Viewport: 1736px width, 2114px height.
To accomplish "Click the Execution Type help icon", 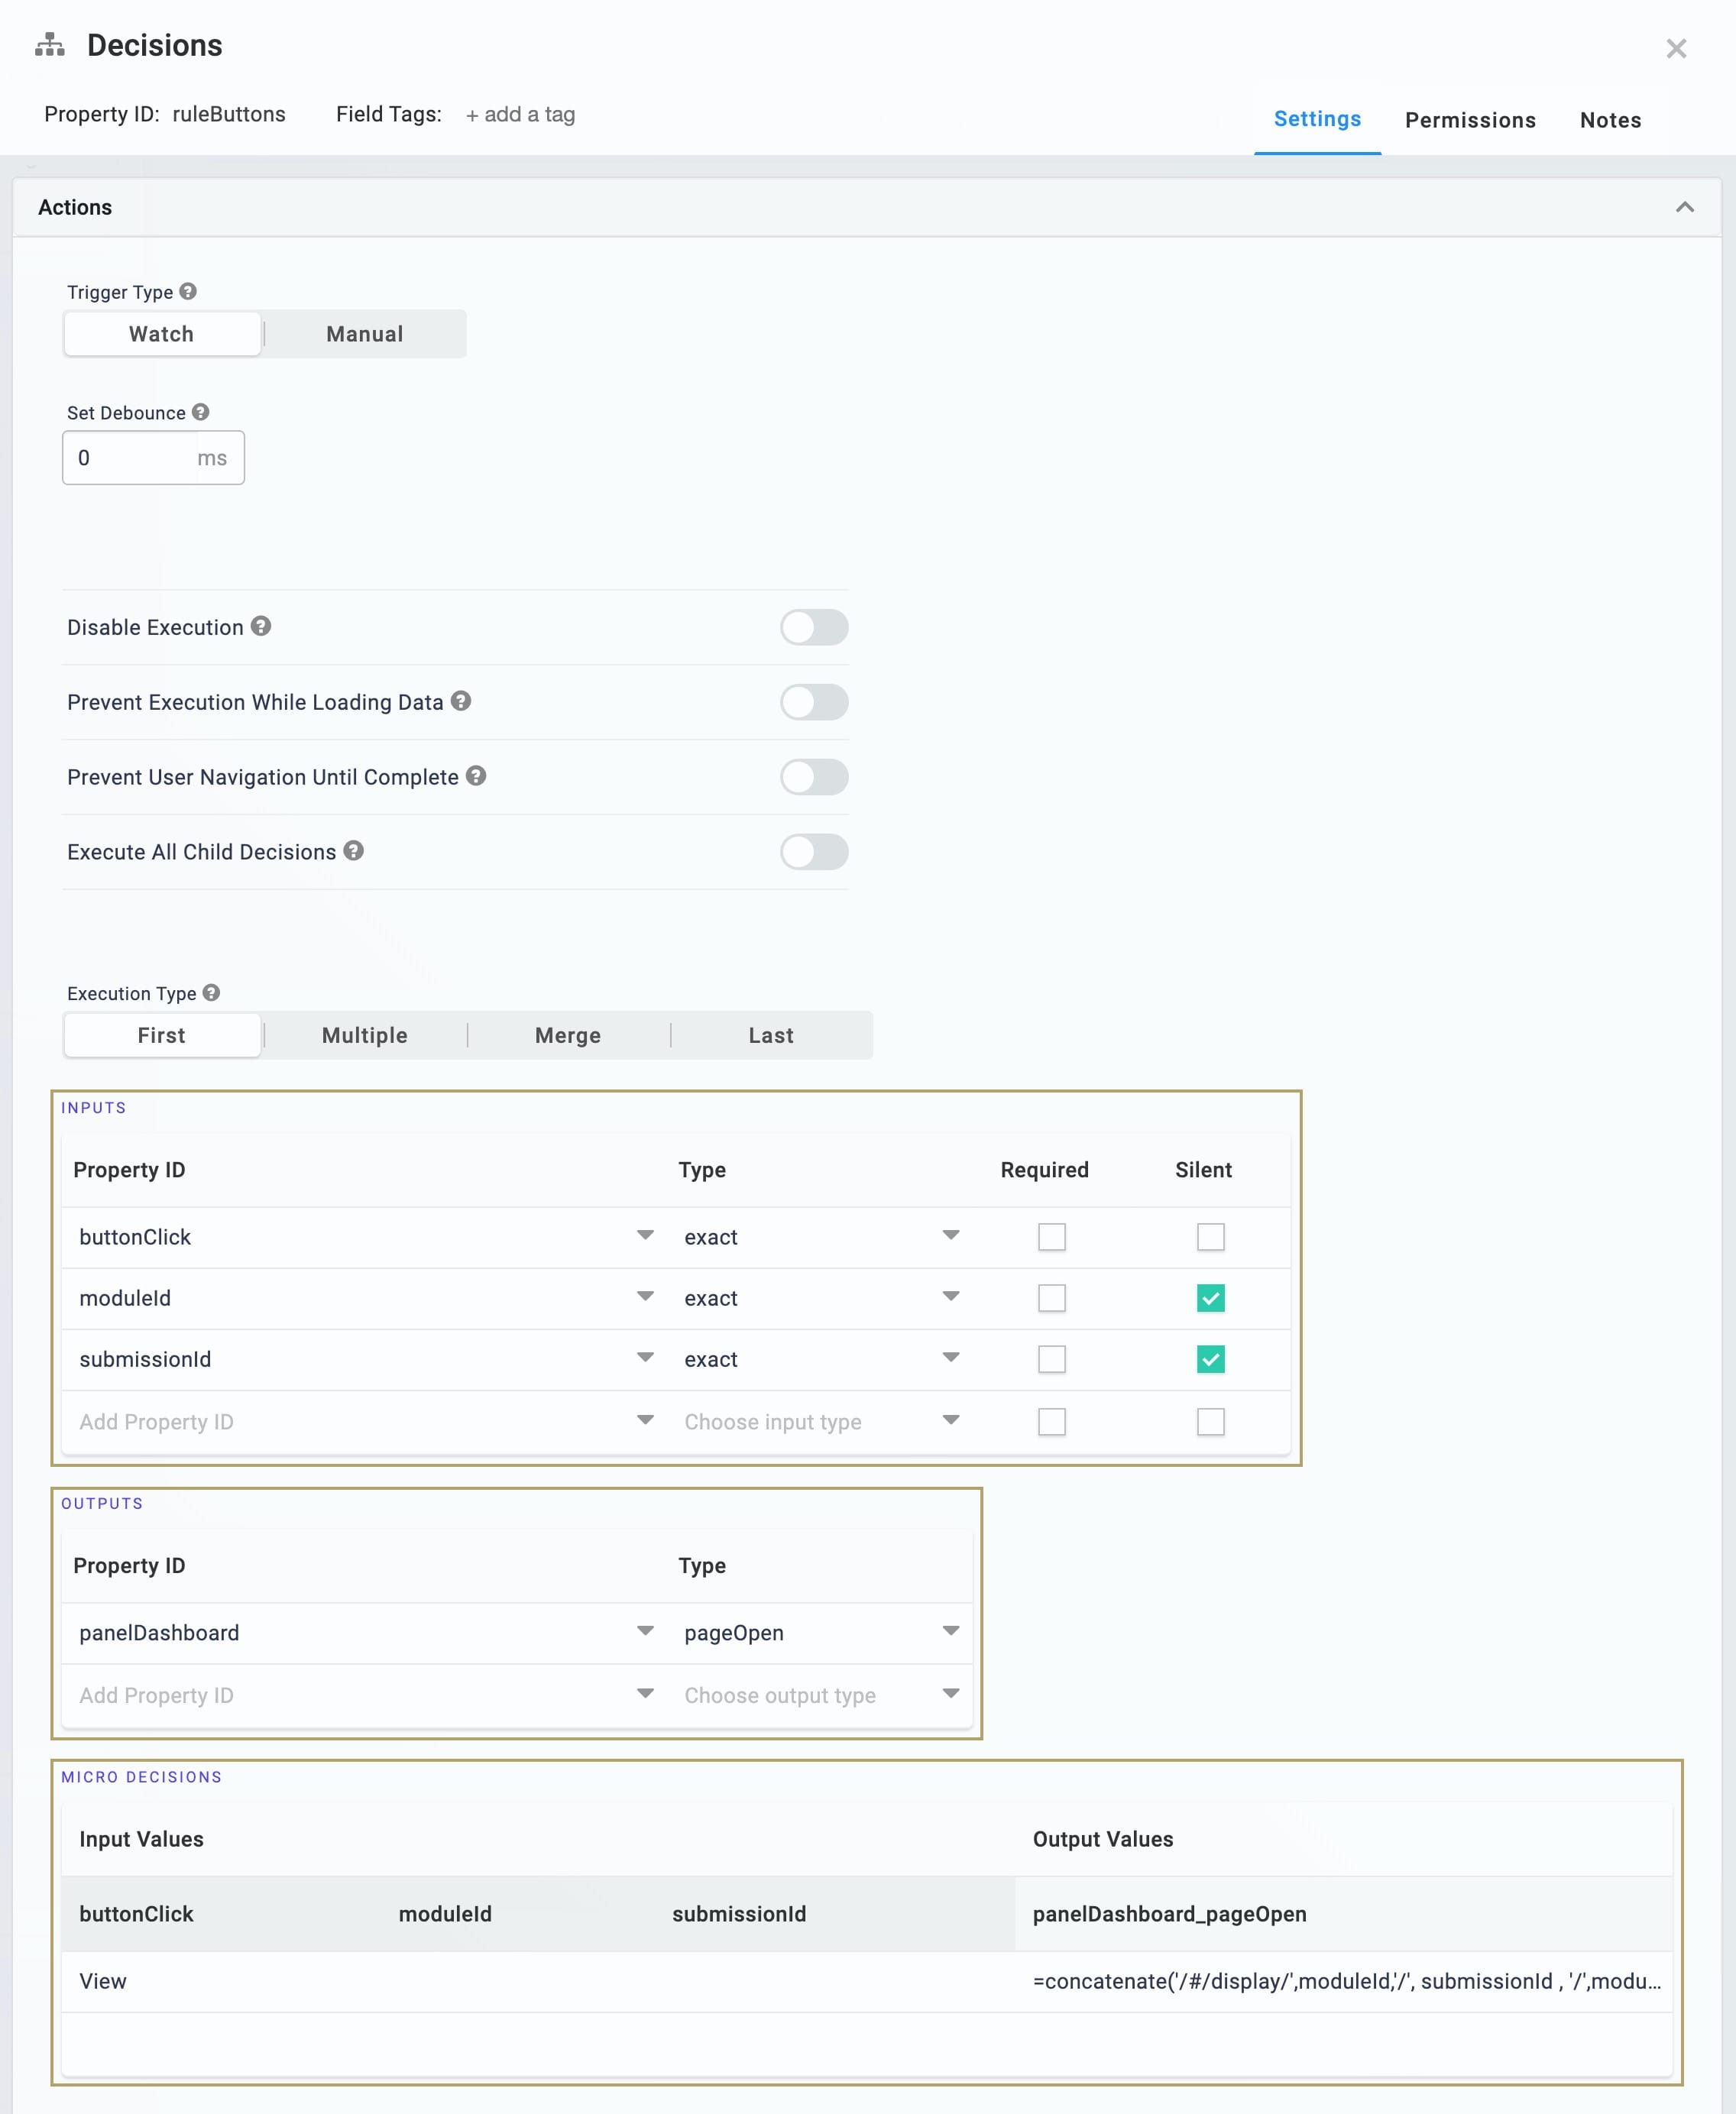I will point(211,993).
